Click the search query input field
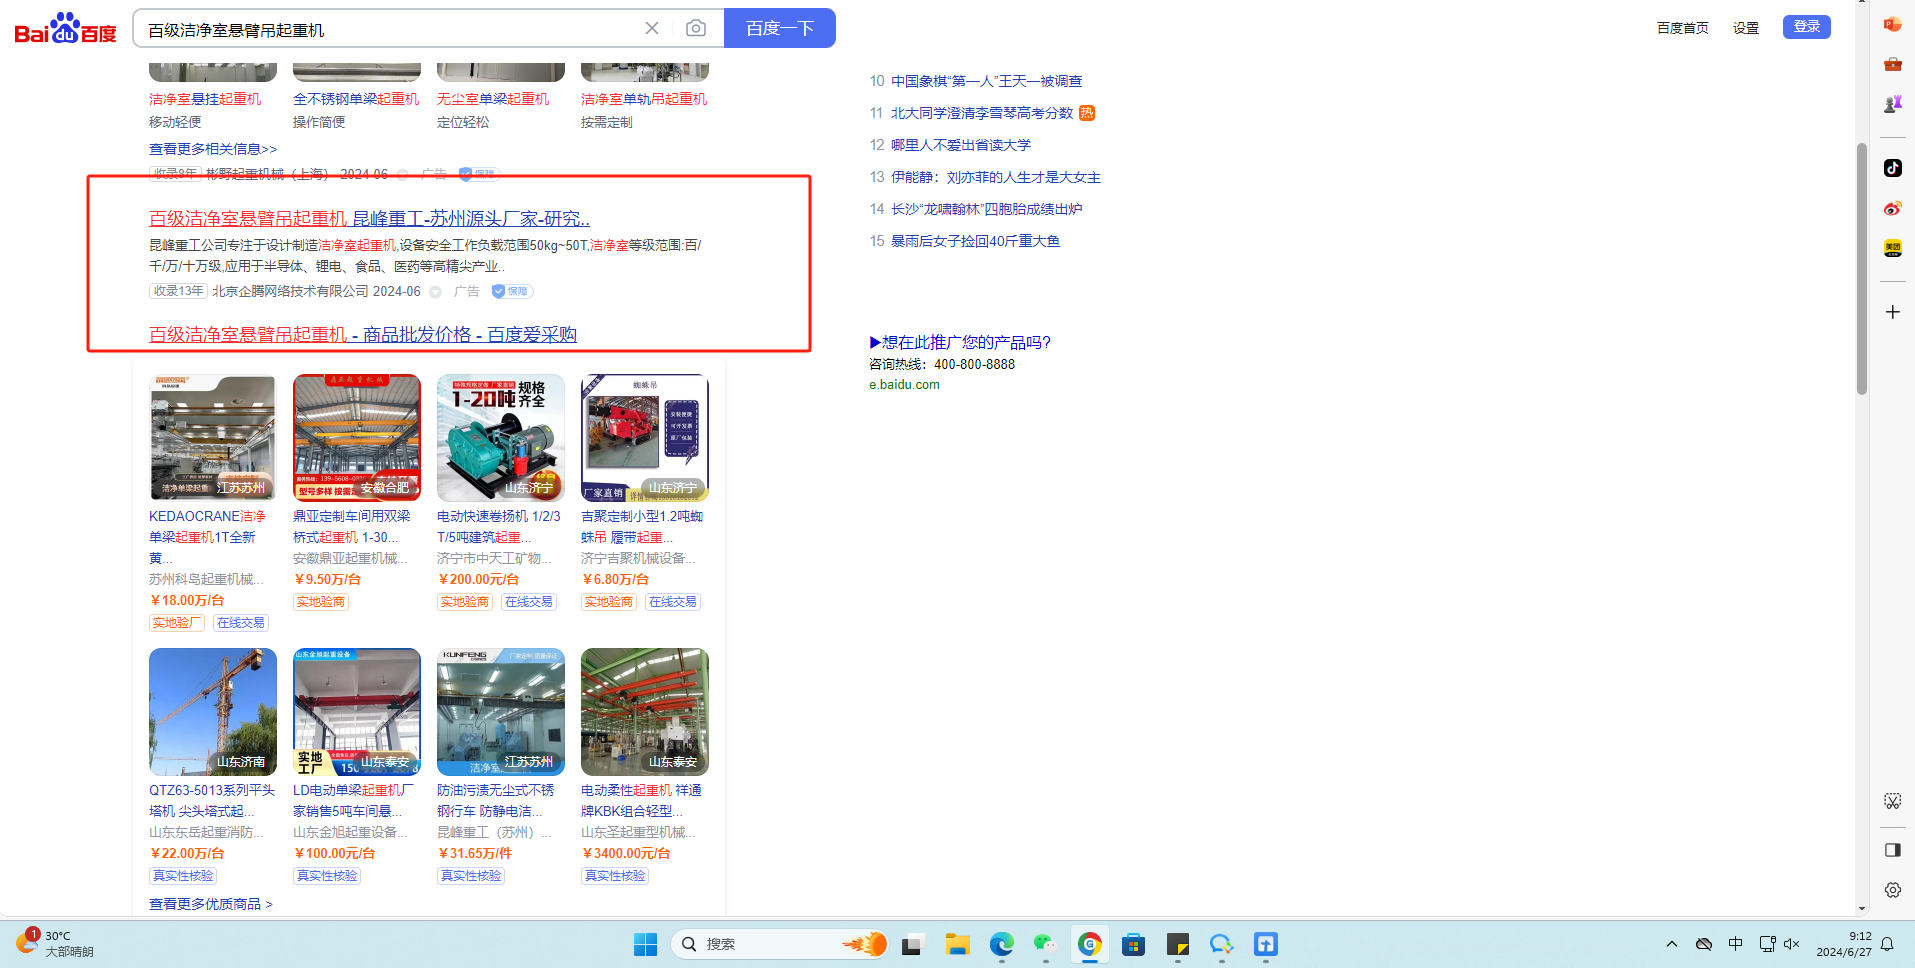This screenshot has width=1915, height=968. click(x=390, y=29)
